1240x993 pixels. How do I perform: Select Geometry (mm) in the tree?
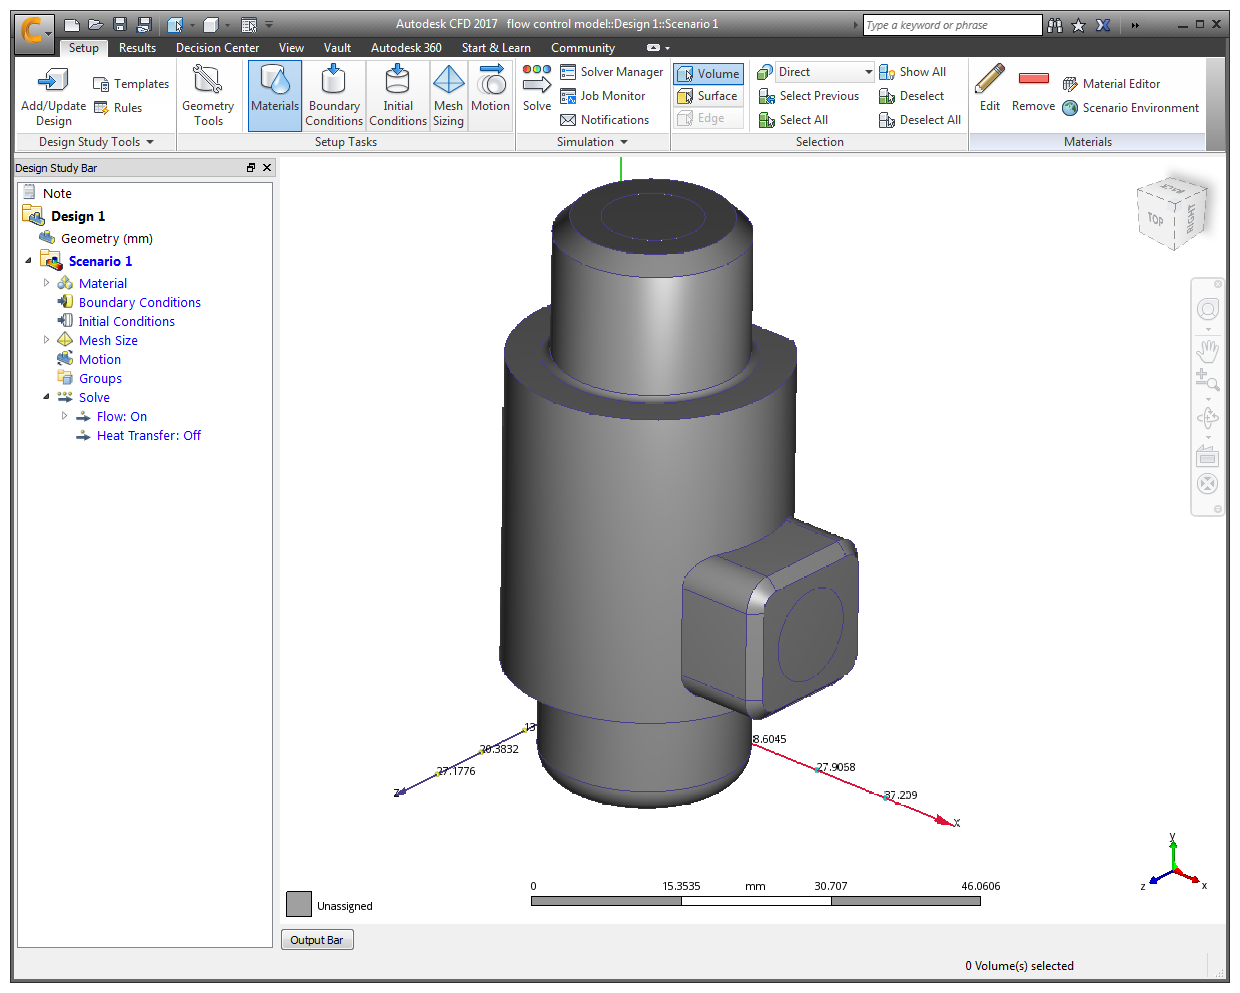tap(106, 238)
